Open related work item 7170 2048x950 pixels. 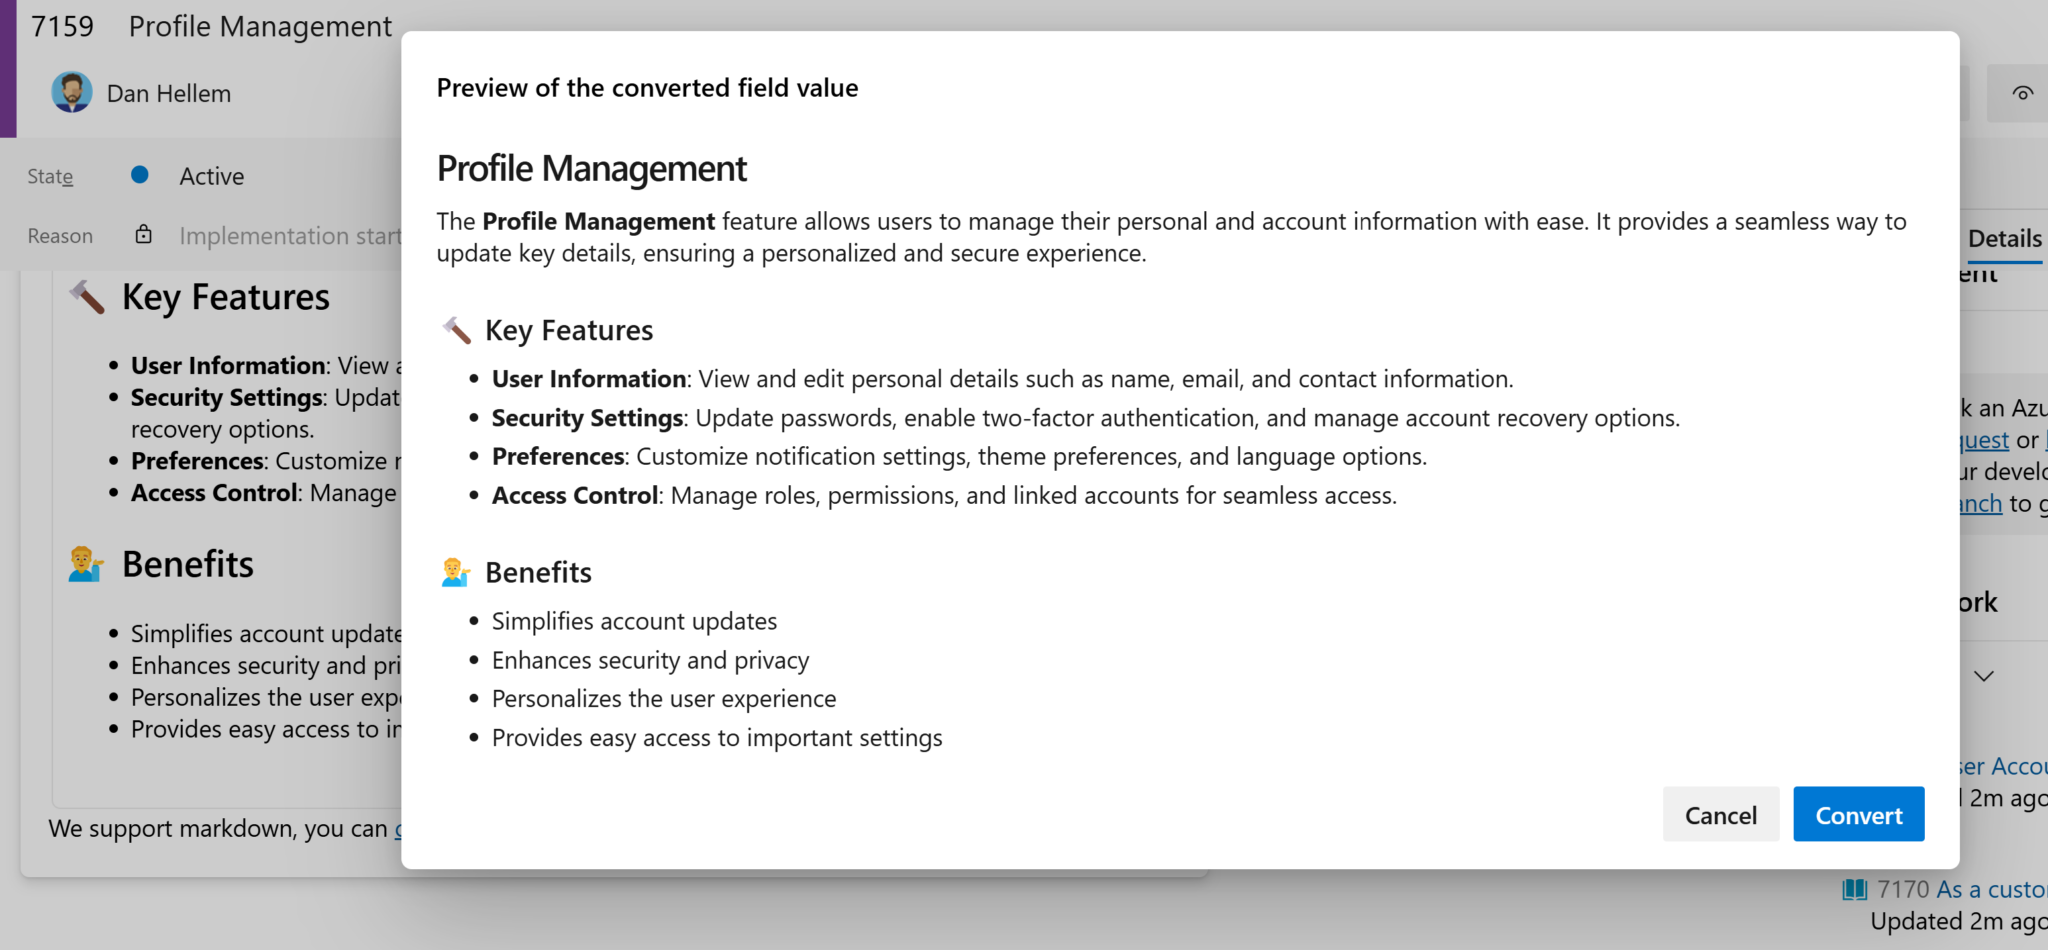click(1960, 888)
